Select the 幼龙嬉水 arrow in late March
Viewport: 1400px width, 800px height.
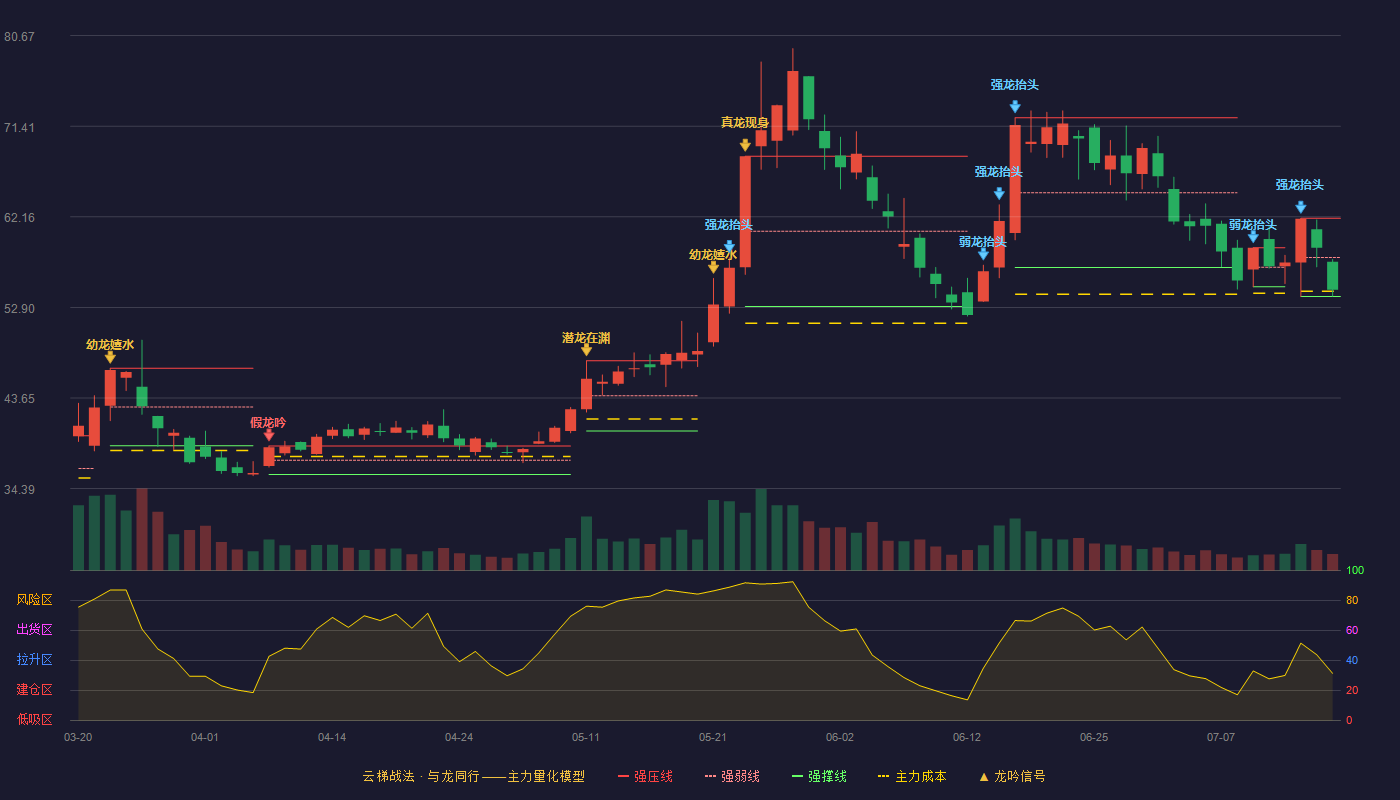(110, 357)
